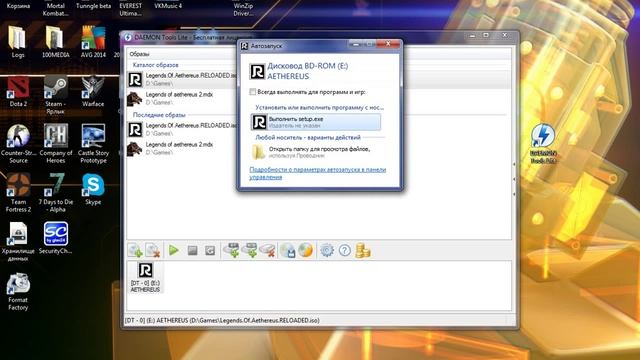The height and width of the screenshot is (360, 640).
Task: Open the Skype desktop shortcut
Action: click(93, 189)
